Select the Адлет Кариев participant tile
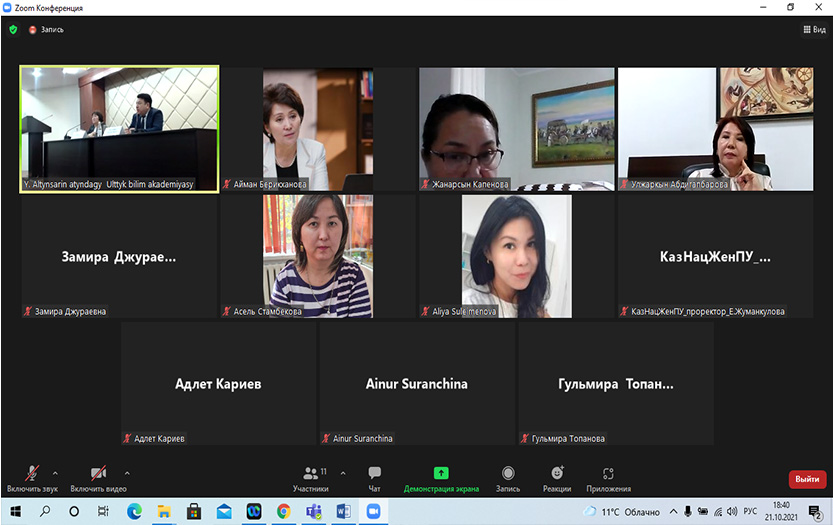 click(x=219, y=384)
